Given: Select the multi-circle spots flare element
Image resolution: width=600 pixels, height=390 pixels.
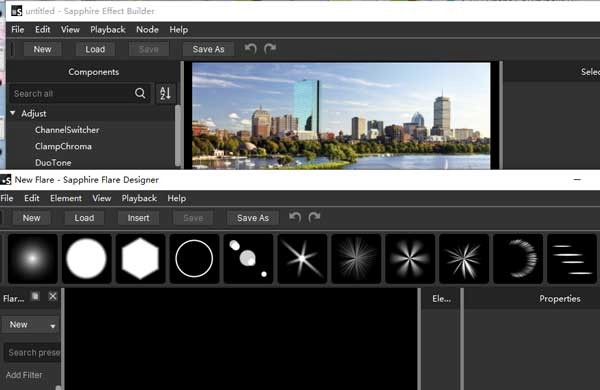Looking at the screenshot, I should [248, 259].
